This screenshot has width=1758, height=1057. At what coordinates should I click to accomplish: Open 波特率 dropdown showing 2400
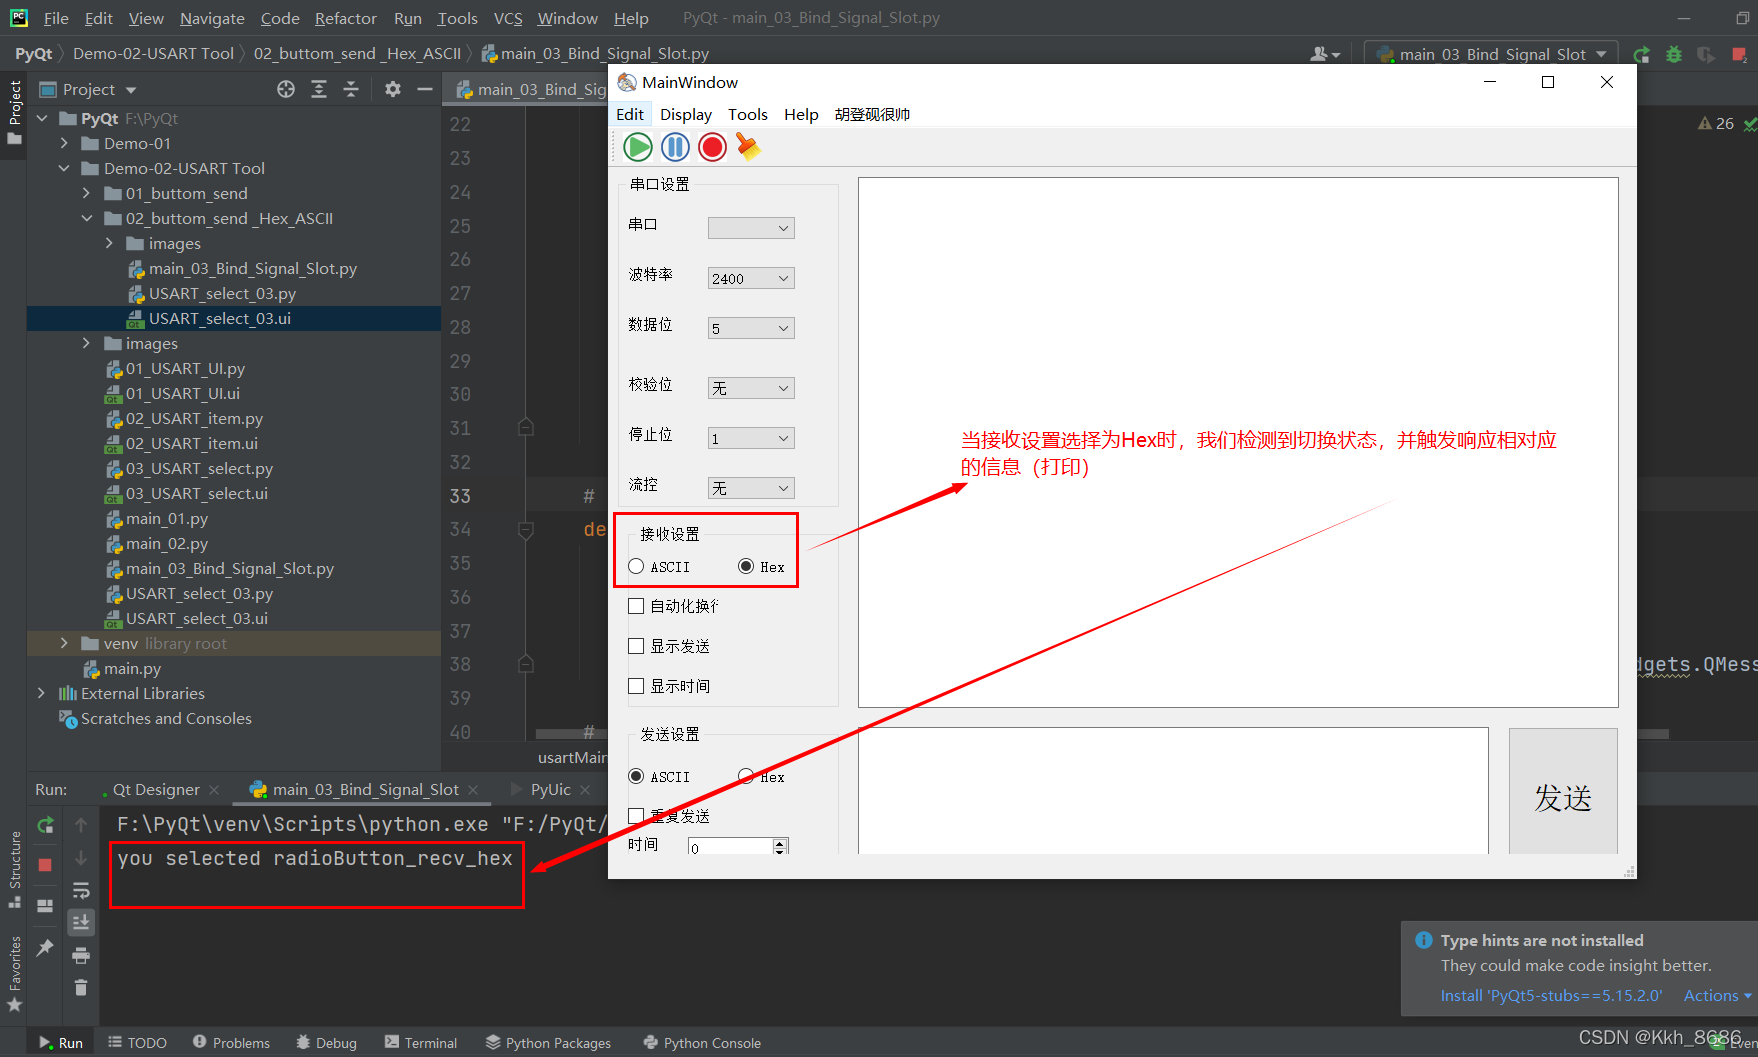(751, 278)
